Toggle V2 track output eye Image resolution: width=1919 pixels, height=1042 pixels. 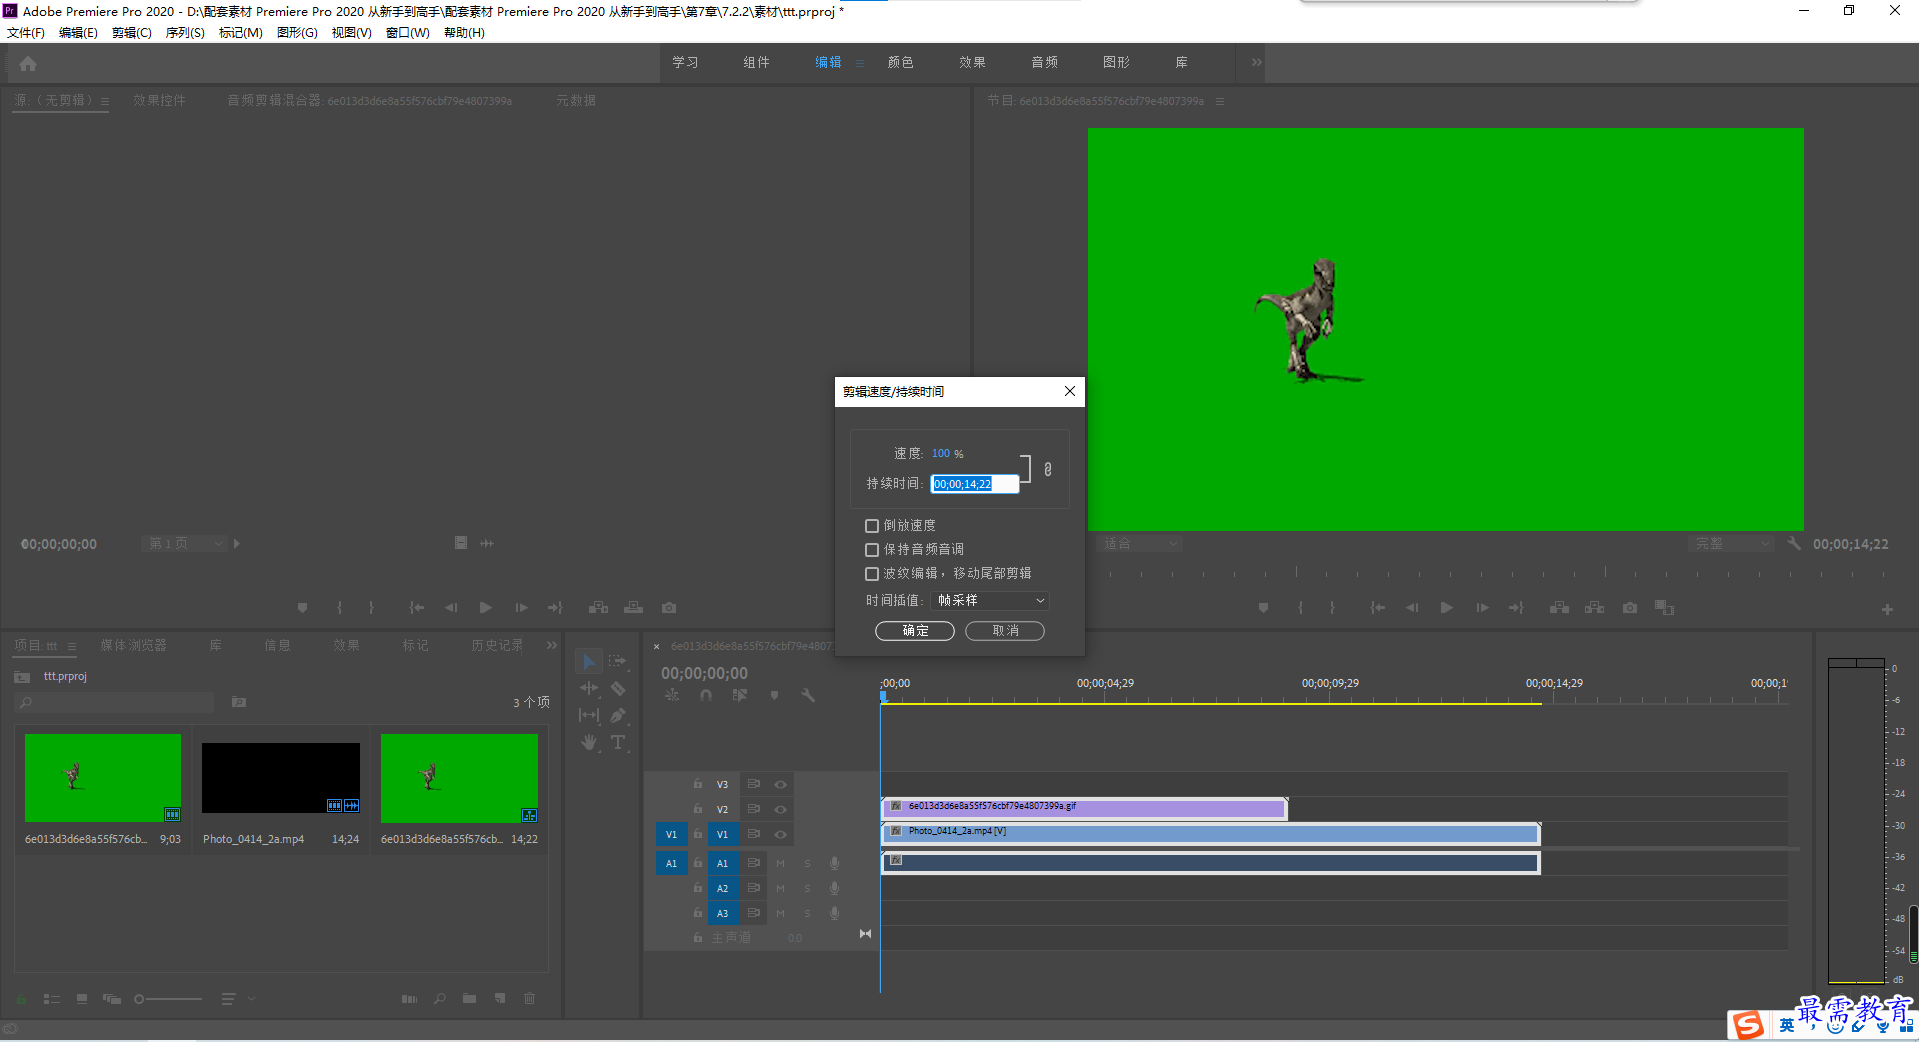pyautogui.click(x=780, y=810)
